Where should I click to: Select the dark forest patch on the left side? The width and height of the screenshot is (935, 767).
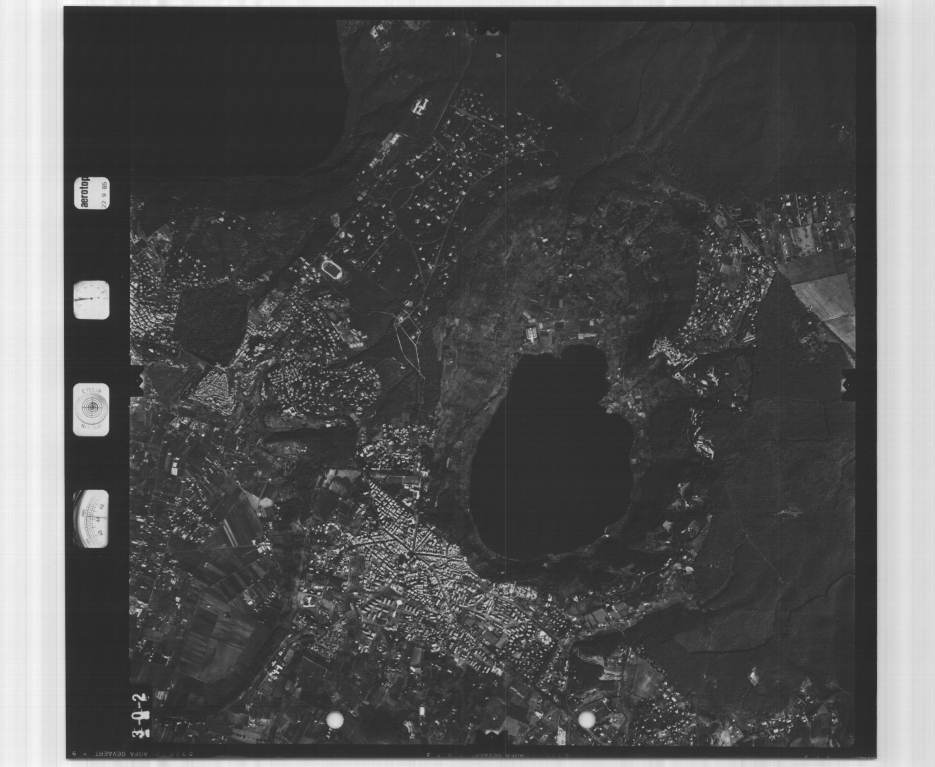[x=211, y=322]
